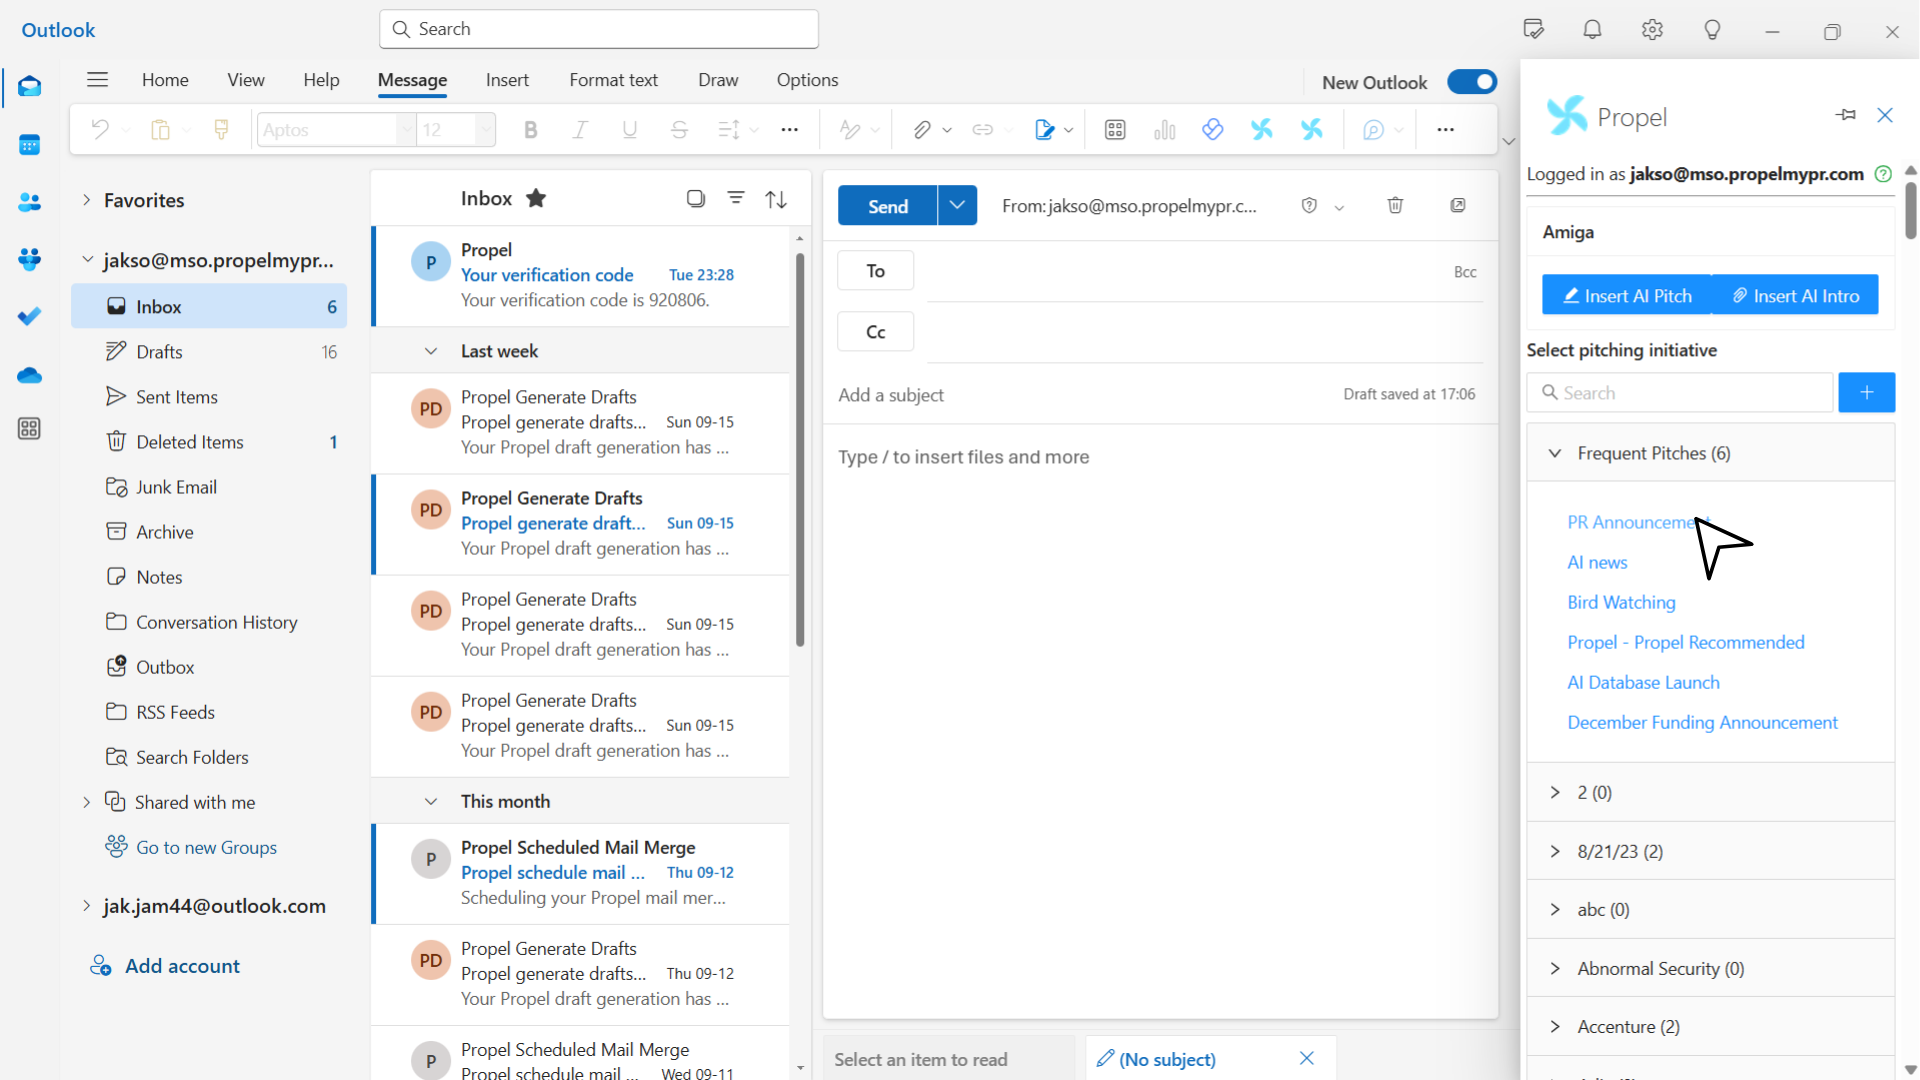
Task: Apply Italic formatting
Action: (x=580, y=129)
